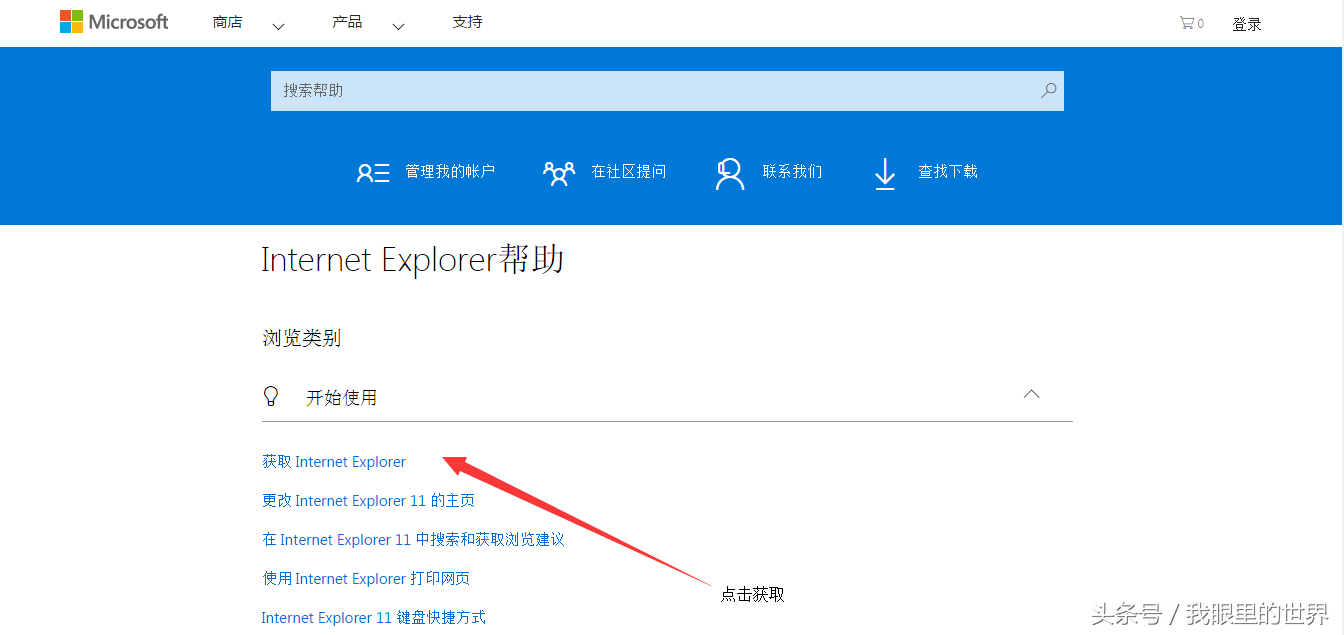Collapse the 开始使用 section chevron
This screenshot has width=1344, height=635.
pyautogui.click(x=1031, y=393)
